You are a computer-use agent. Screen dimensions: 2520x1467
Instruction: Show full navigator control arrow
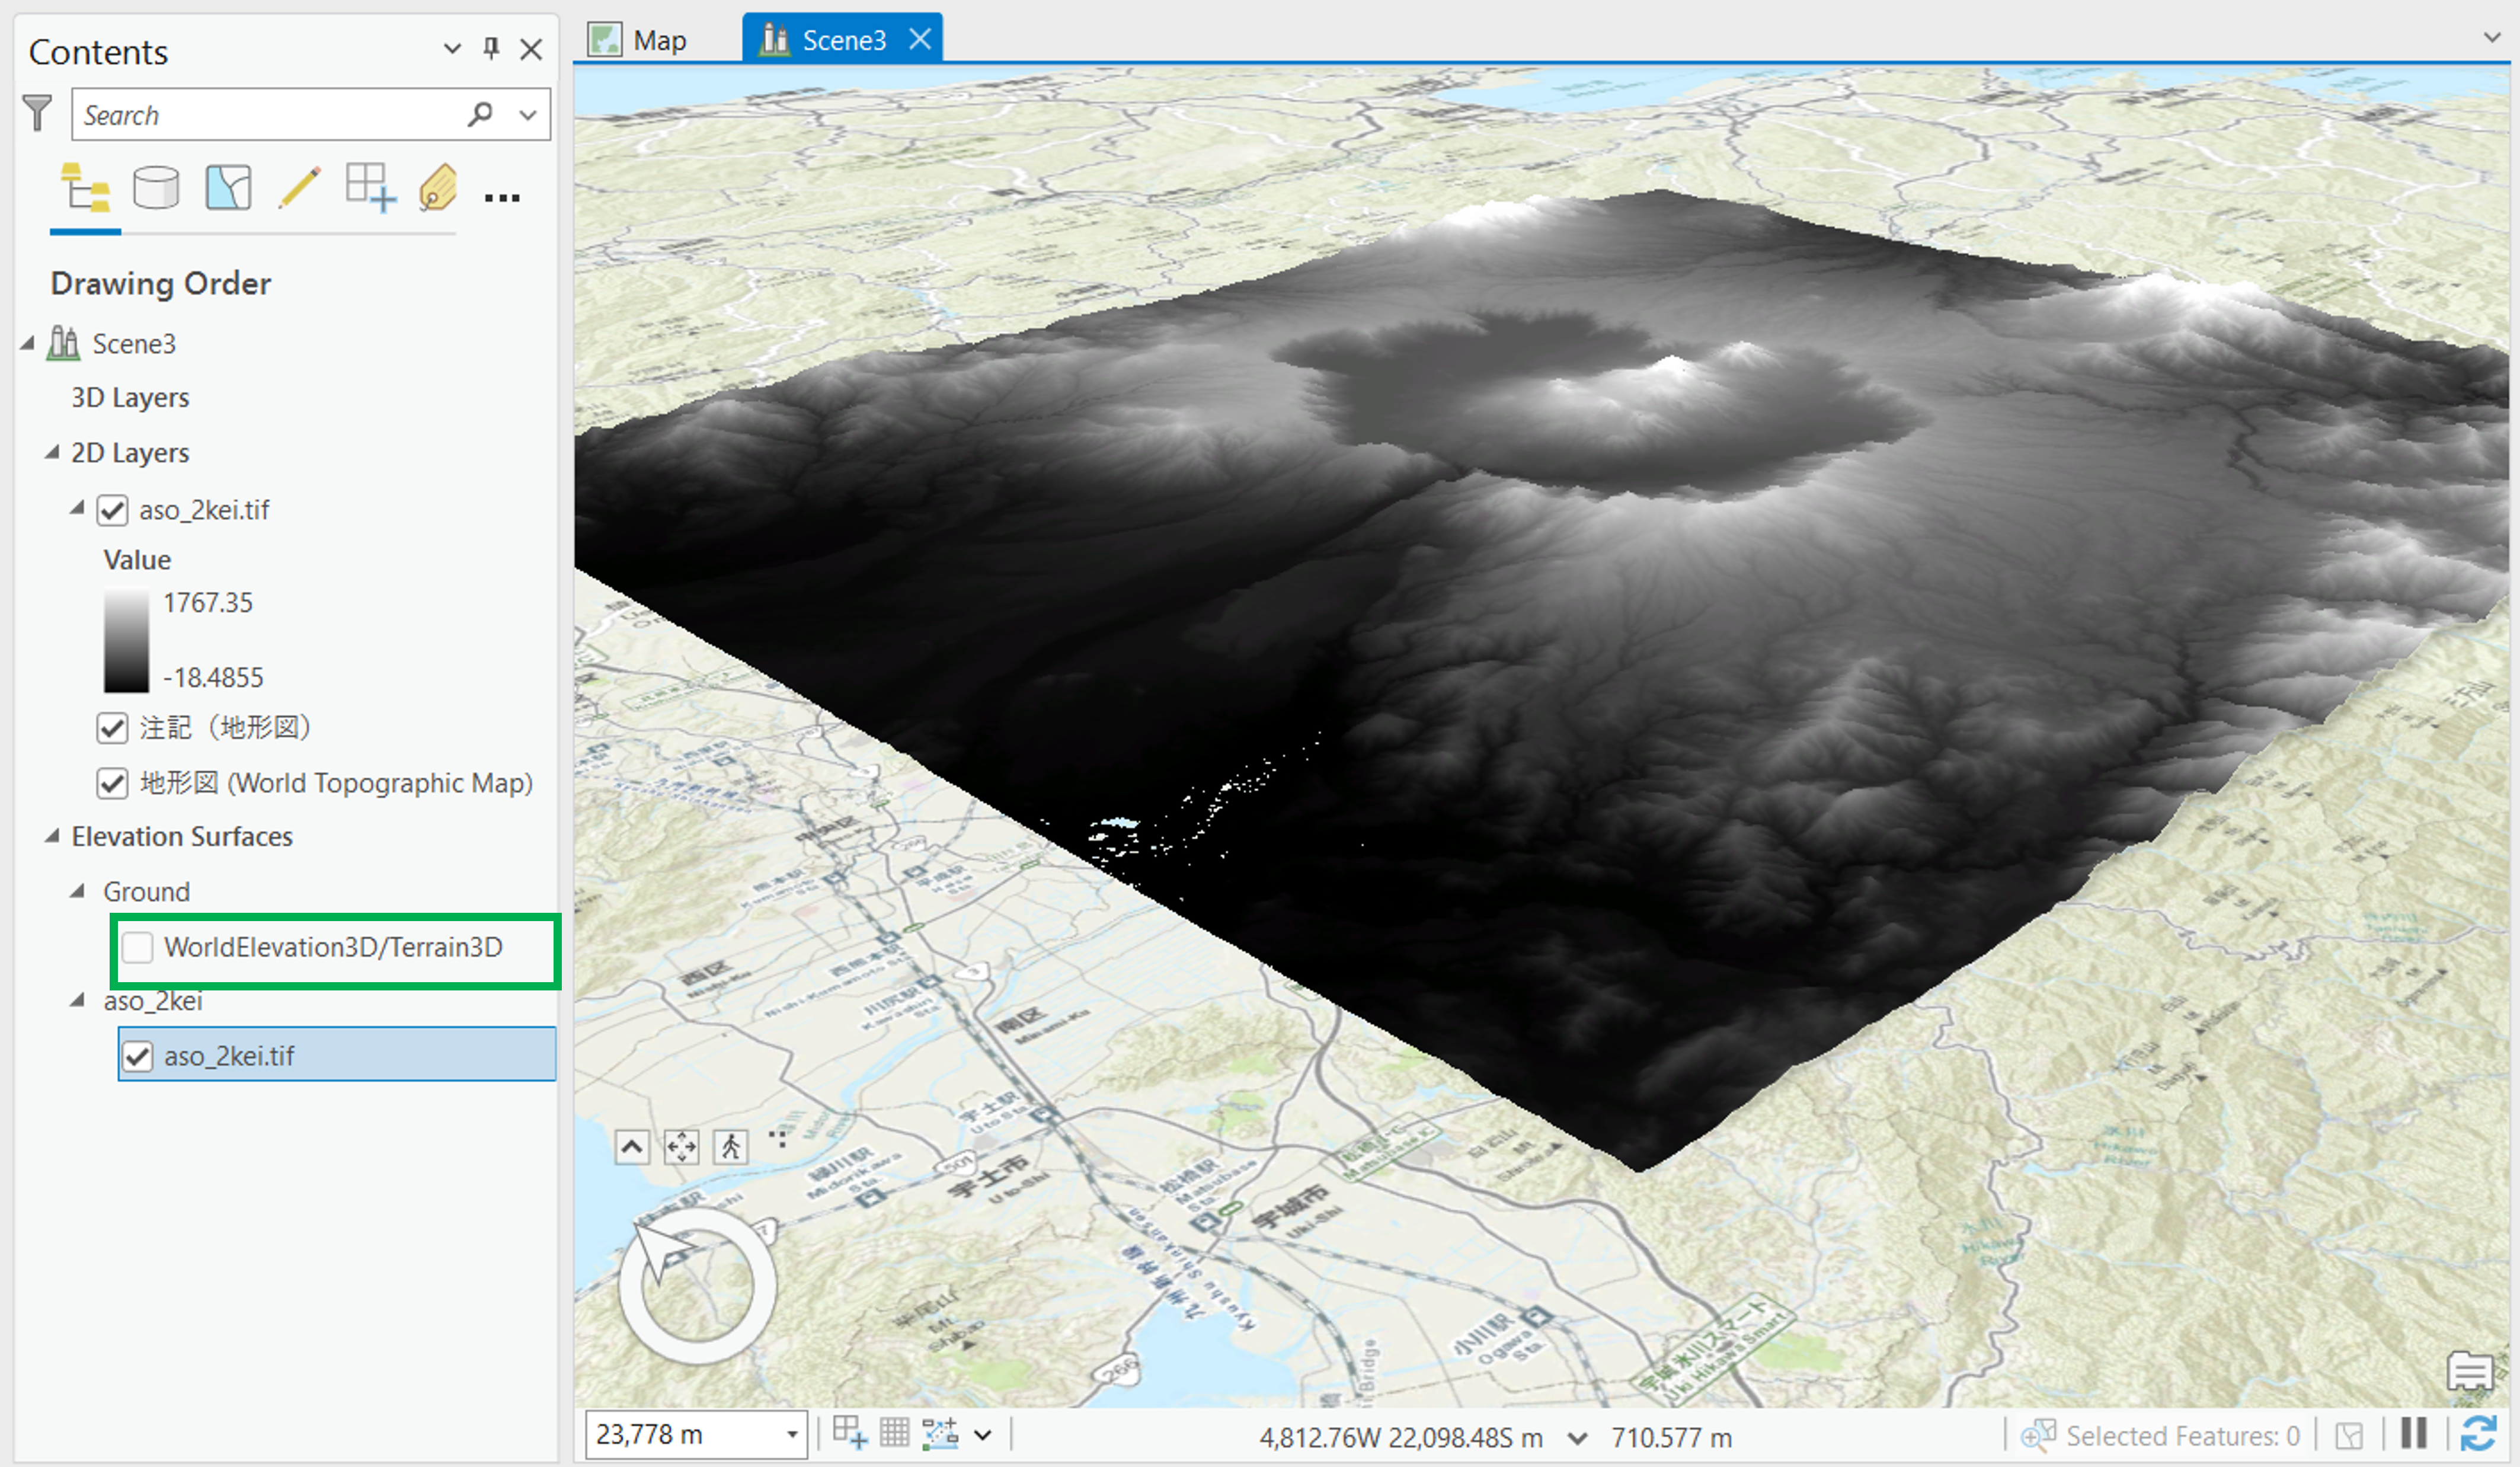632,1147
